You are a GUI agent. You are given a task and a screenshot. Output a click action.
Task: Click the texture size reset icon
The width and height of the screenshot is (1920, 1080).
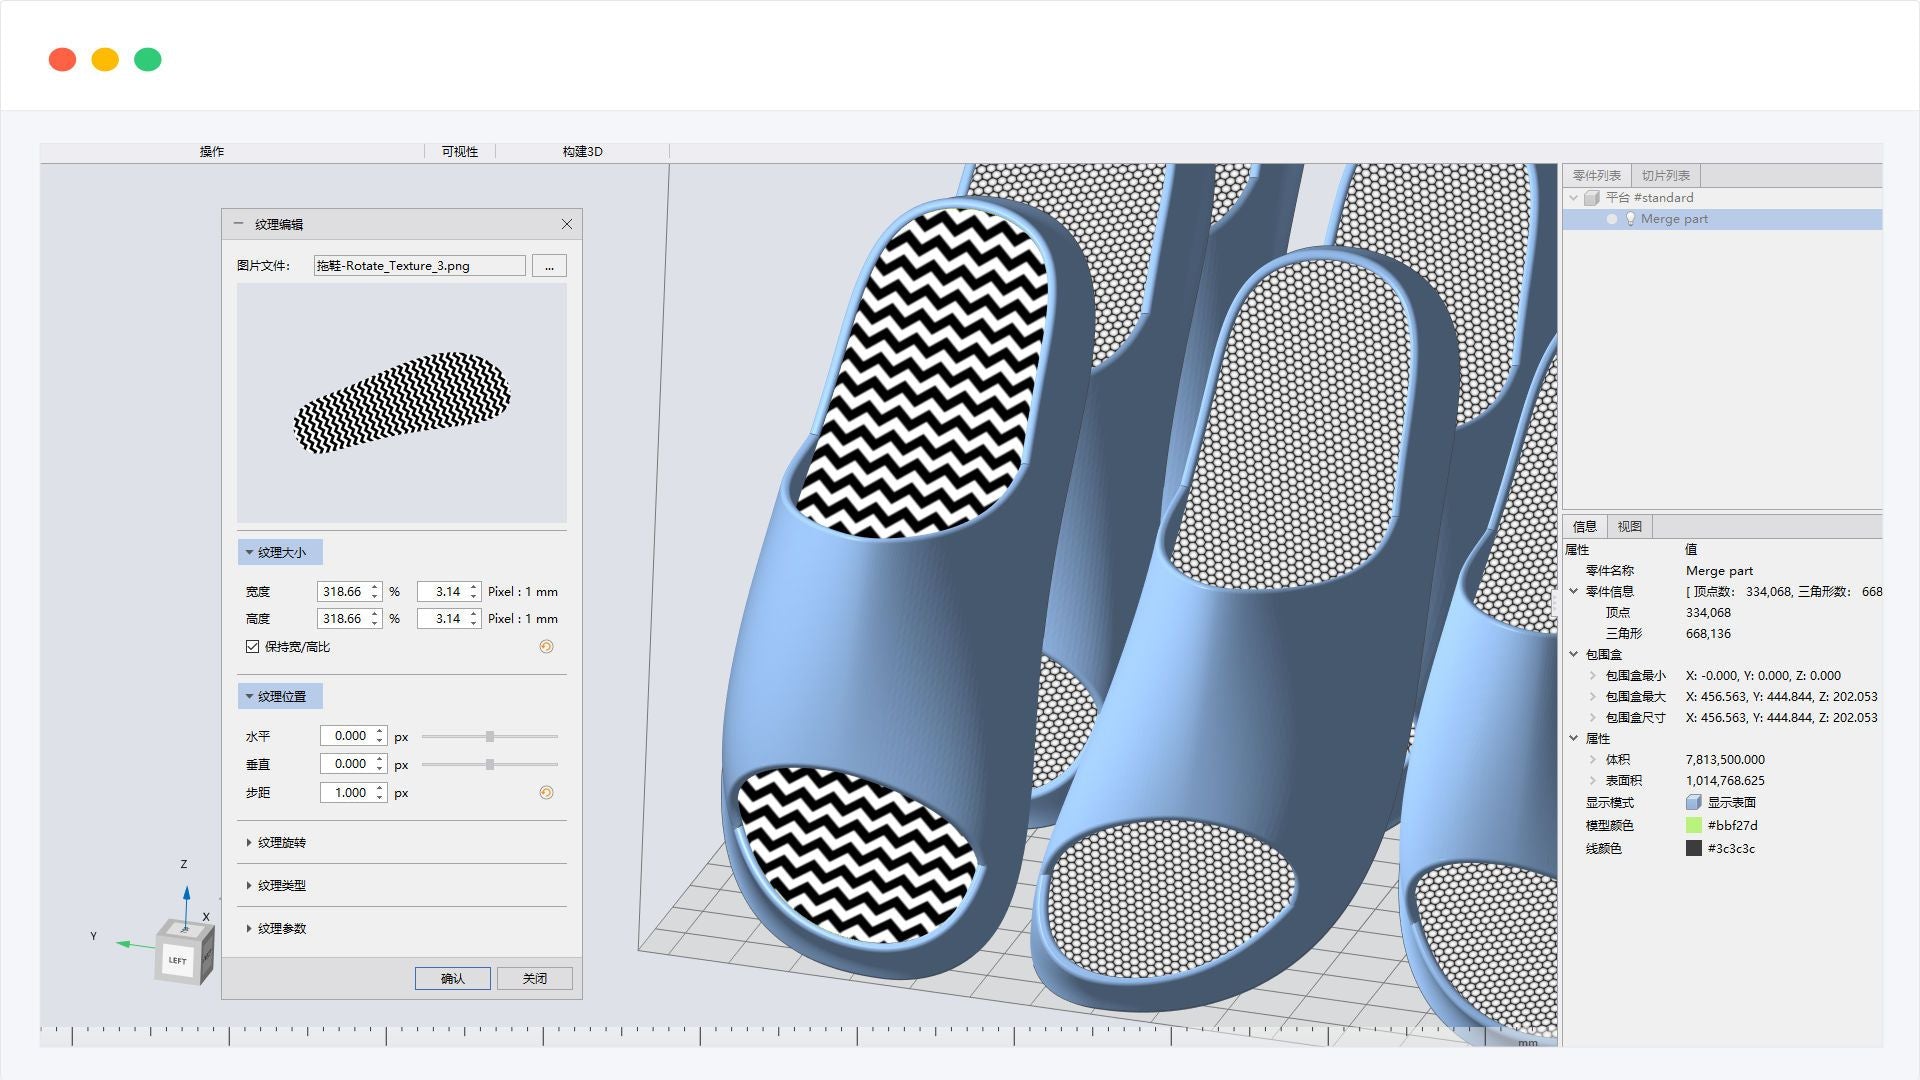pyautogui.click(x=546, y=647)
